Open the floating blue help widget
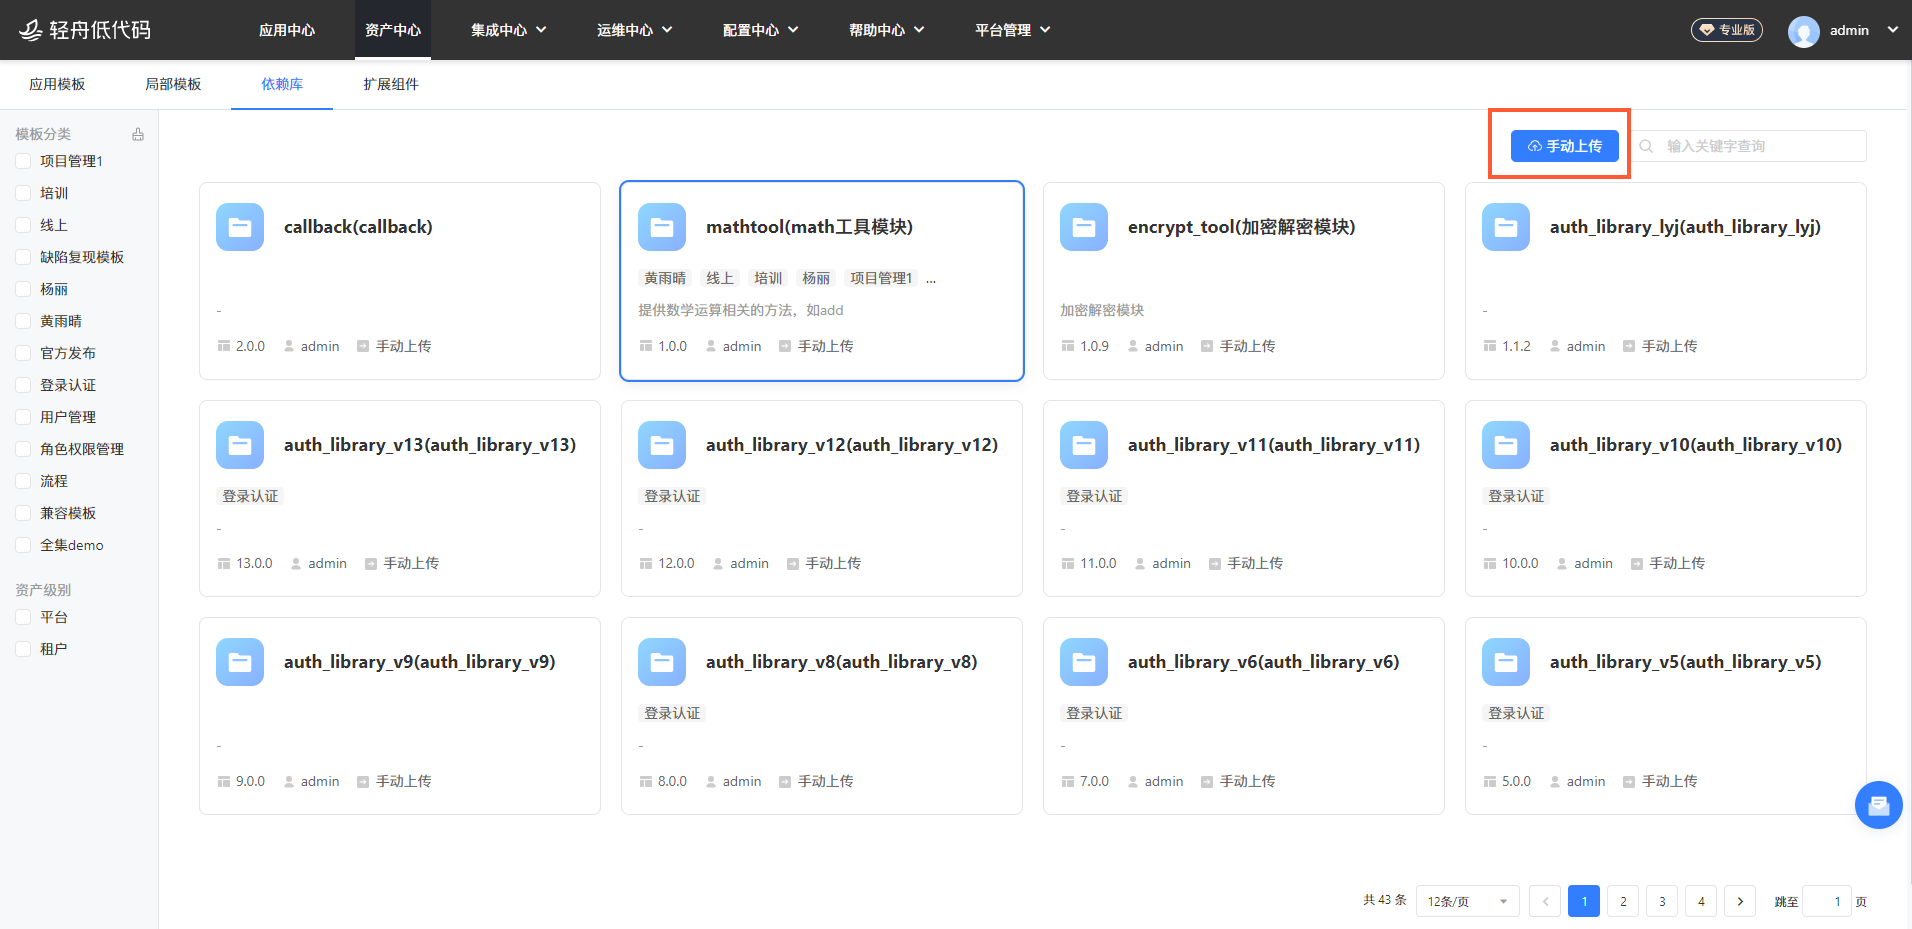Screen dimensions: 1912x929 point(1879,805)
